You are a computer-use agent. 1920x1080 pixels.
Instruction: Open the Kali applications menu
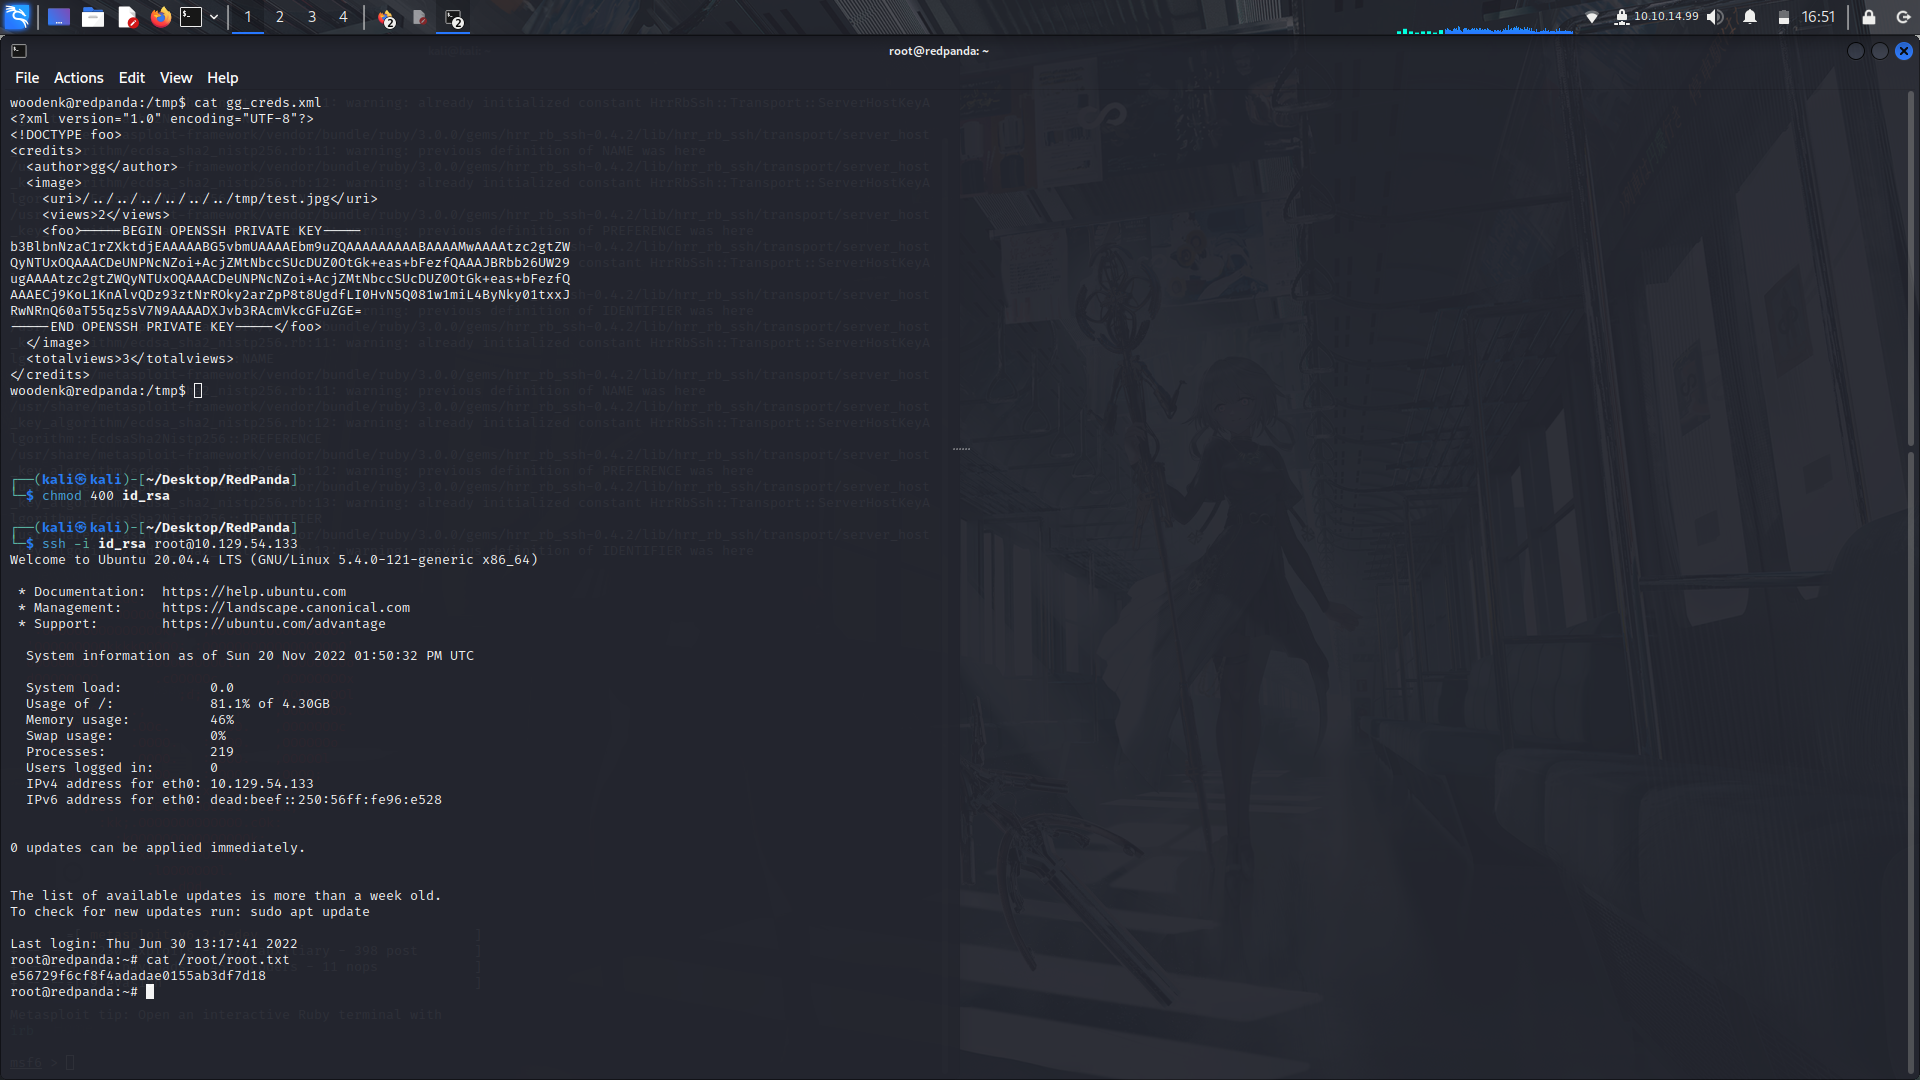[x=18, y=17]
